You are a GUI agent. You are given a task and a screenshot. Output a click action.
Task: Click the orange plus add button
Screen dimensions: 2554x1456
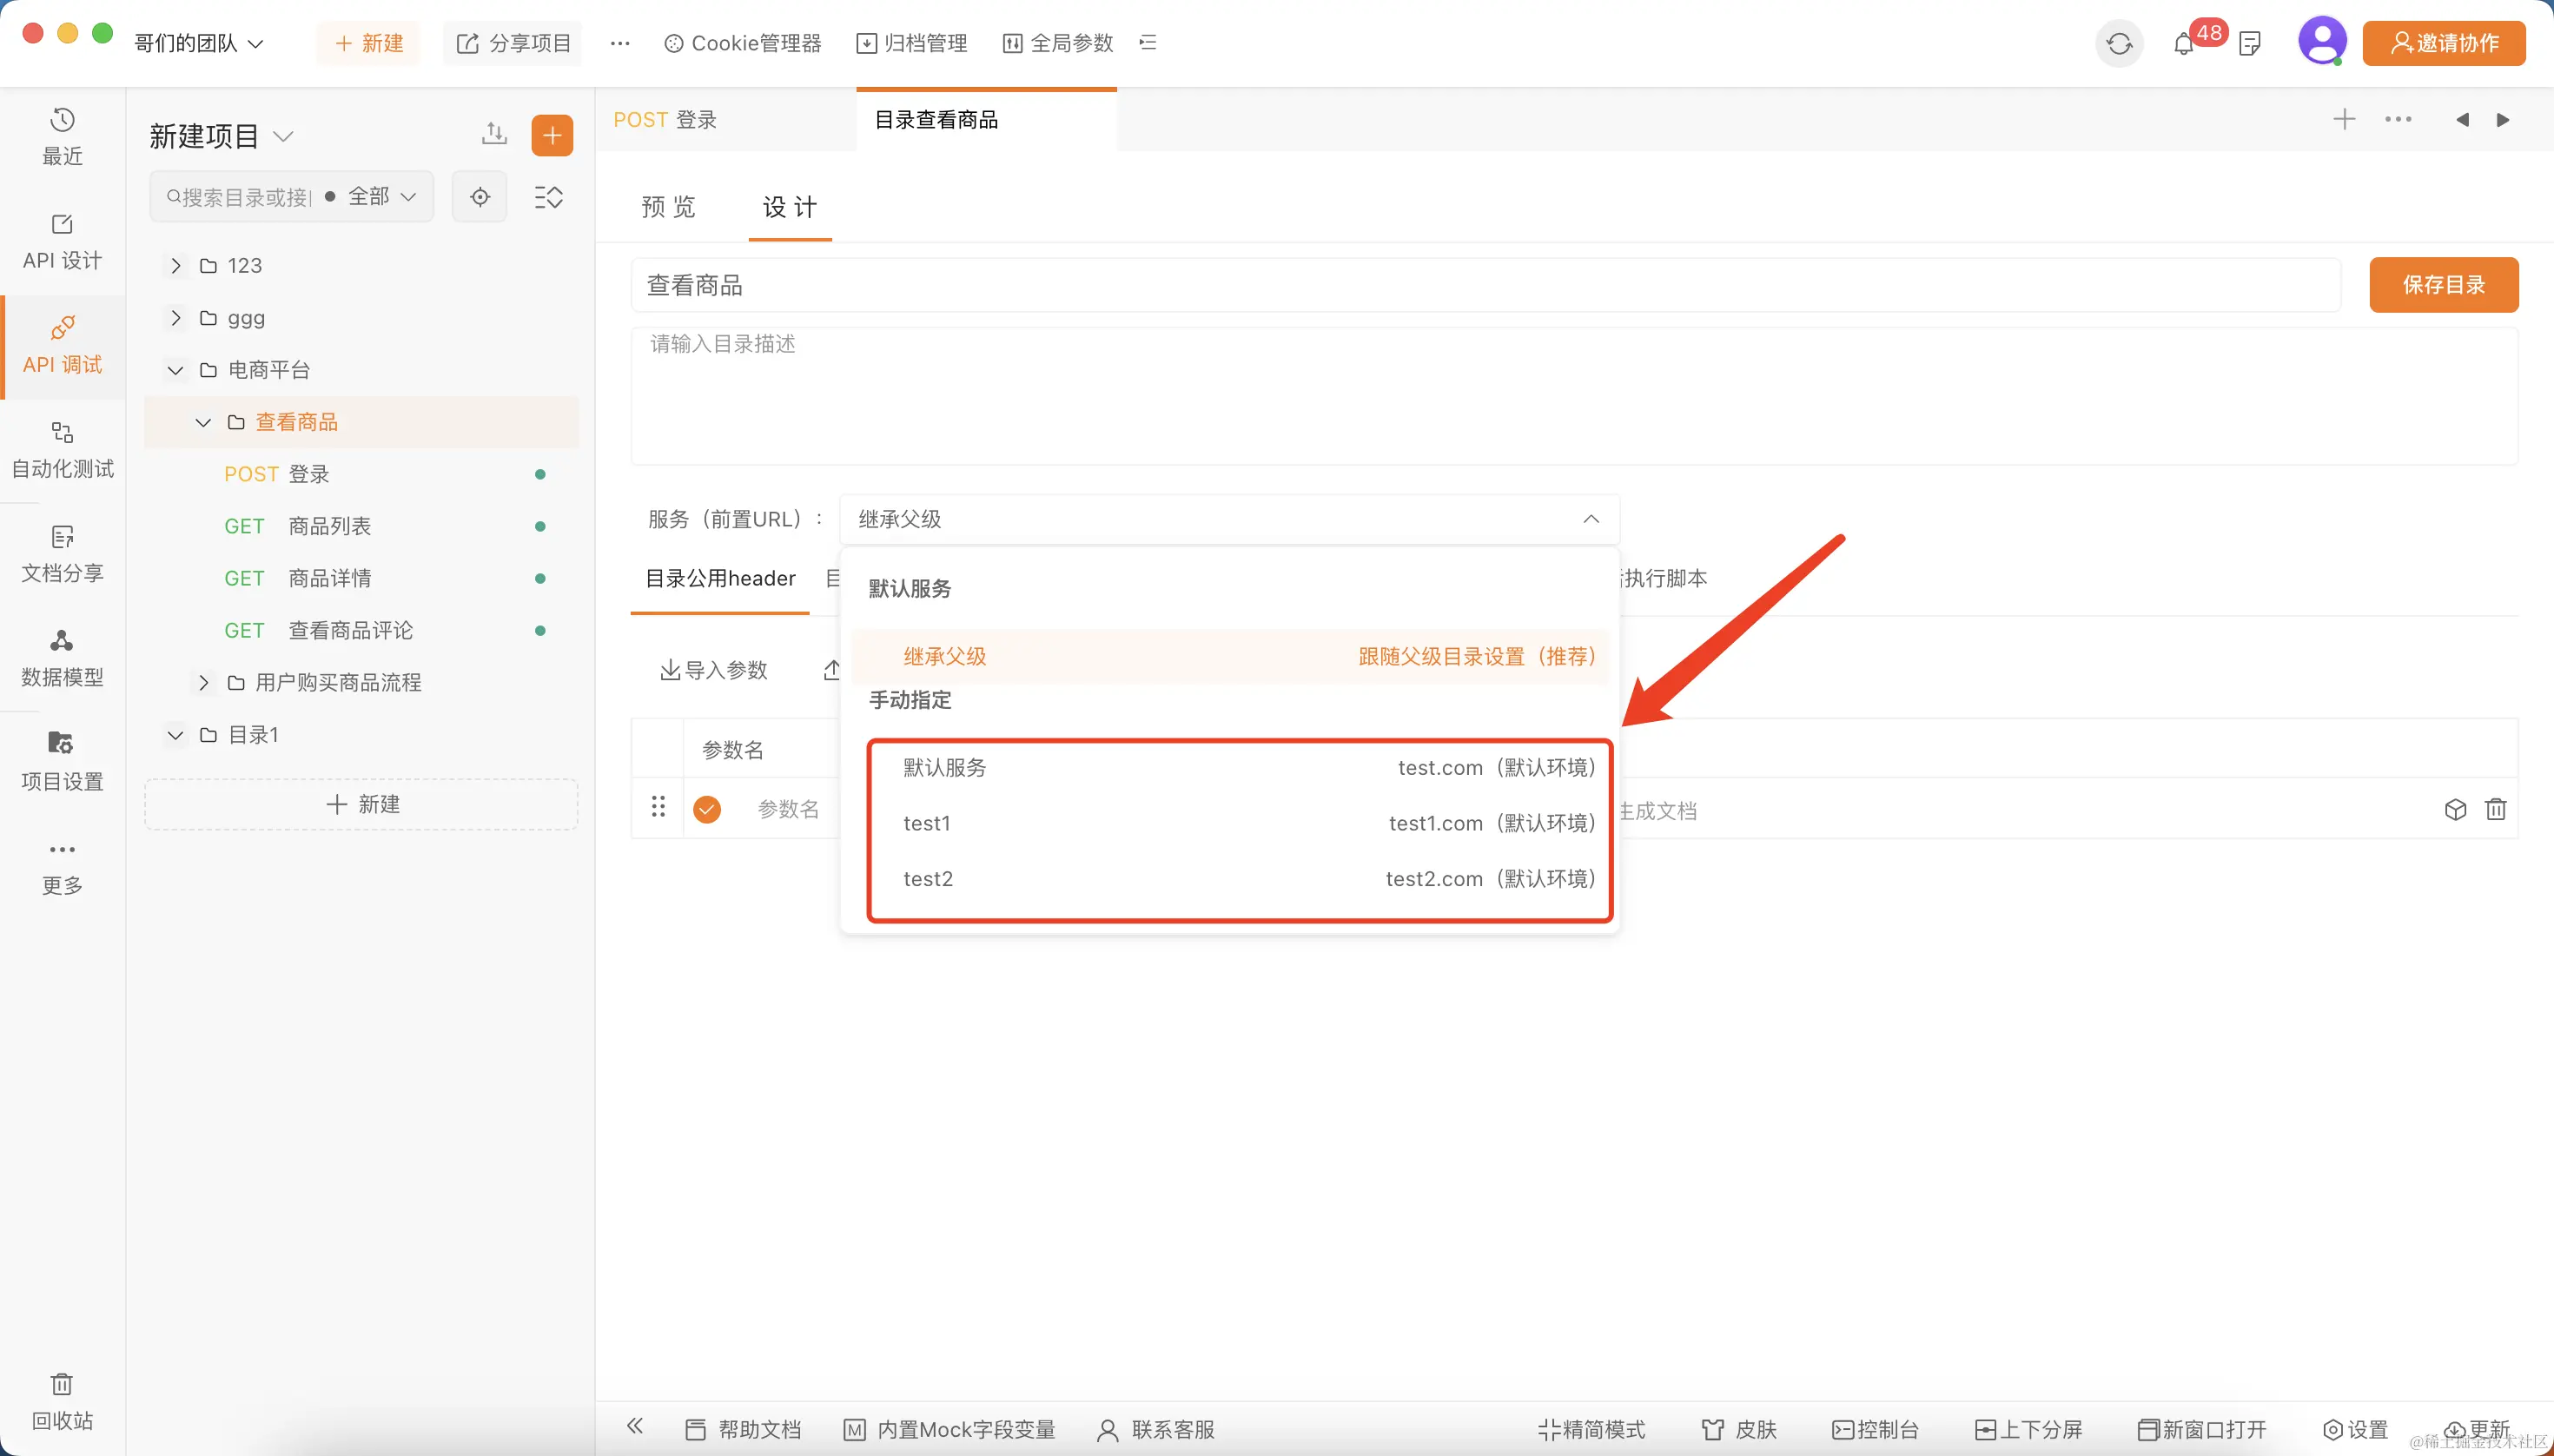click(552, 136)
